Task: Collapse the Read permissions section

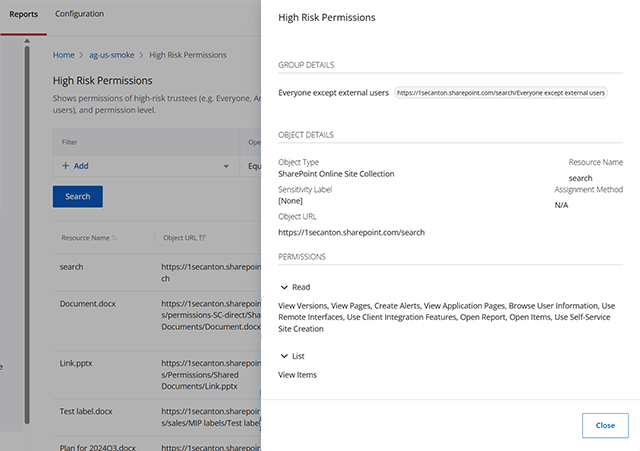Action: click(284, 287)
